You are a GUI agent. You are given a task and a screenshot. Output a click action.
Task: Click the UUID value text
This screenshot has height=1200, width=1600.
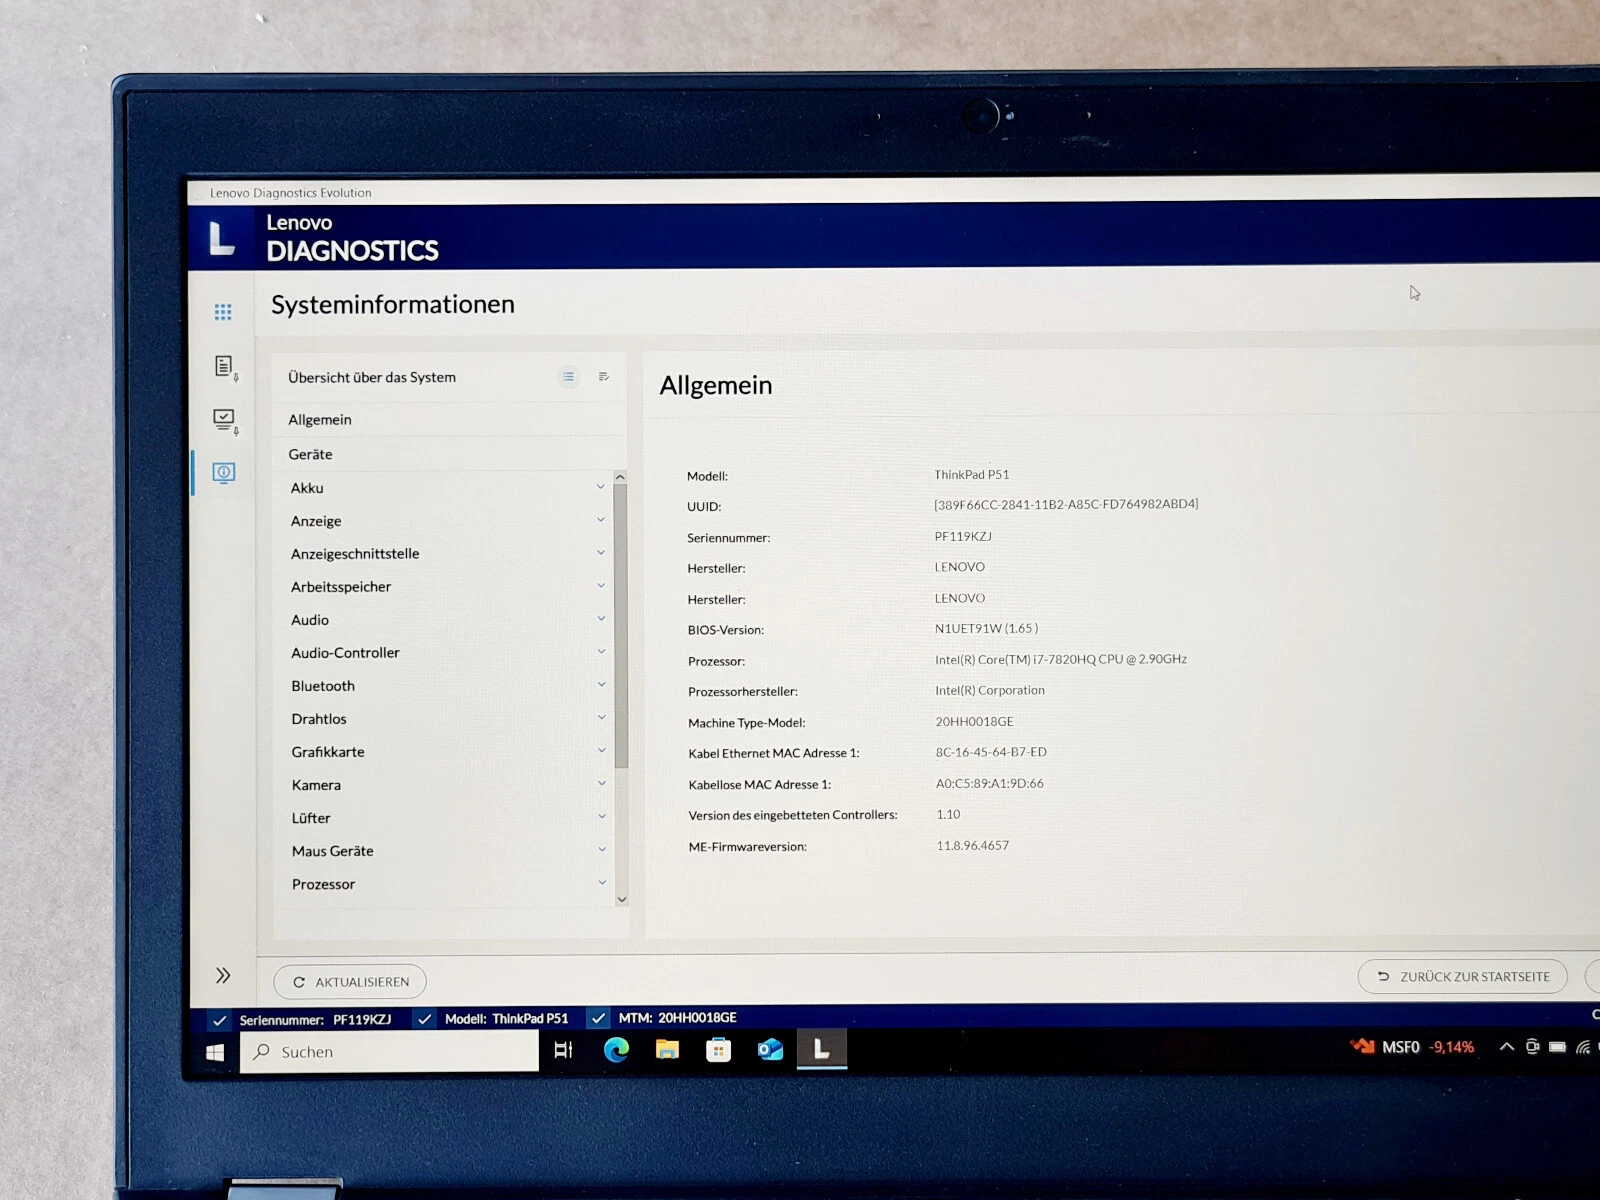point(1066,504)
